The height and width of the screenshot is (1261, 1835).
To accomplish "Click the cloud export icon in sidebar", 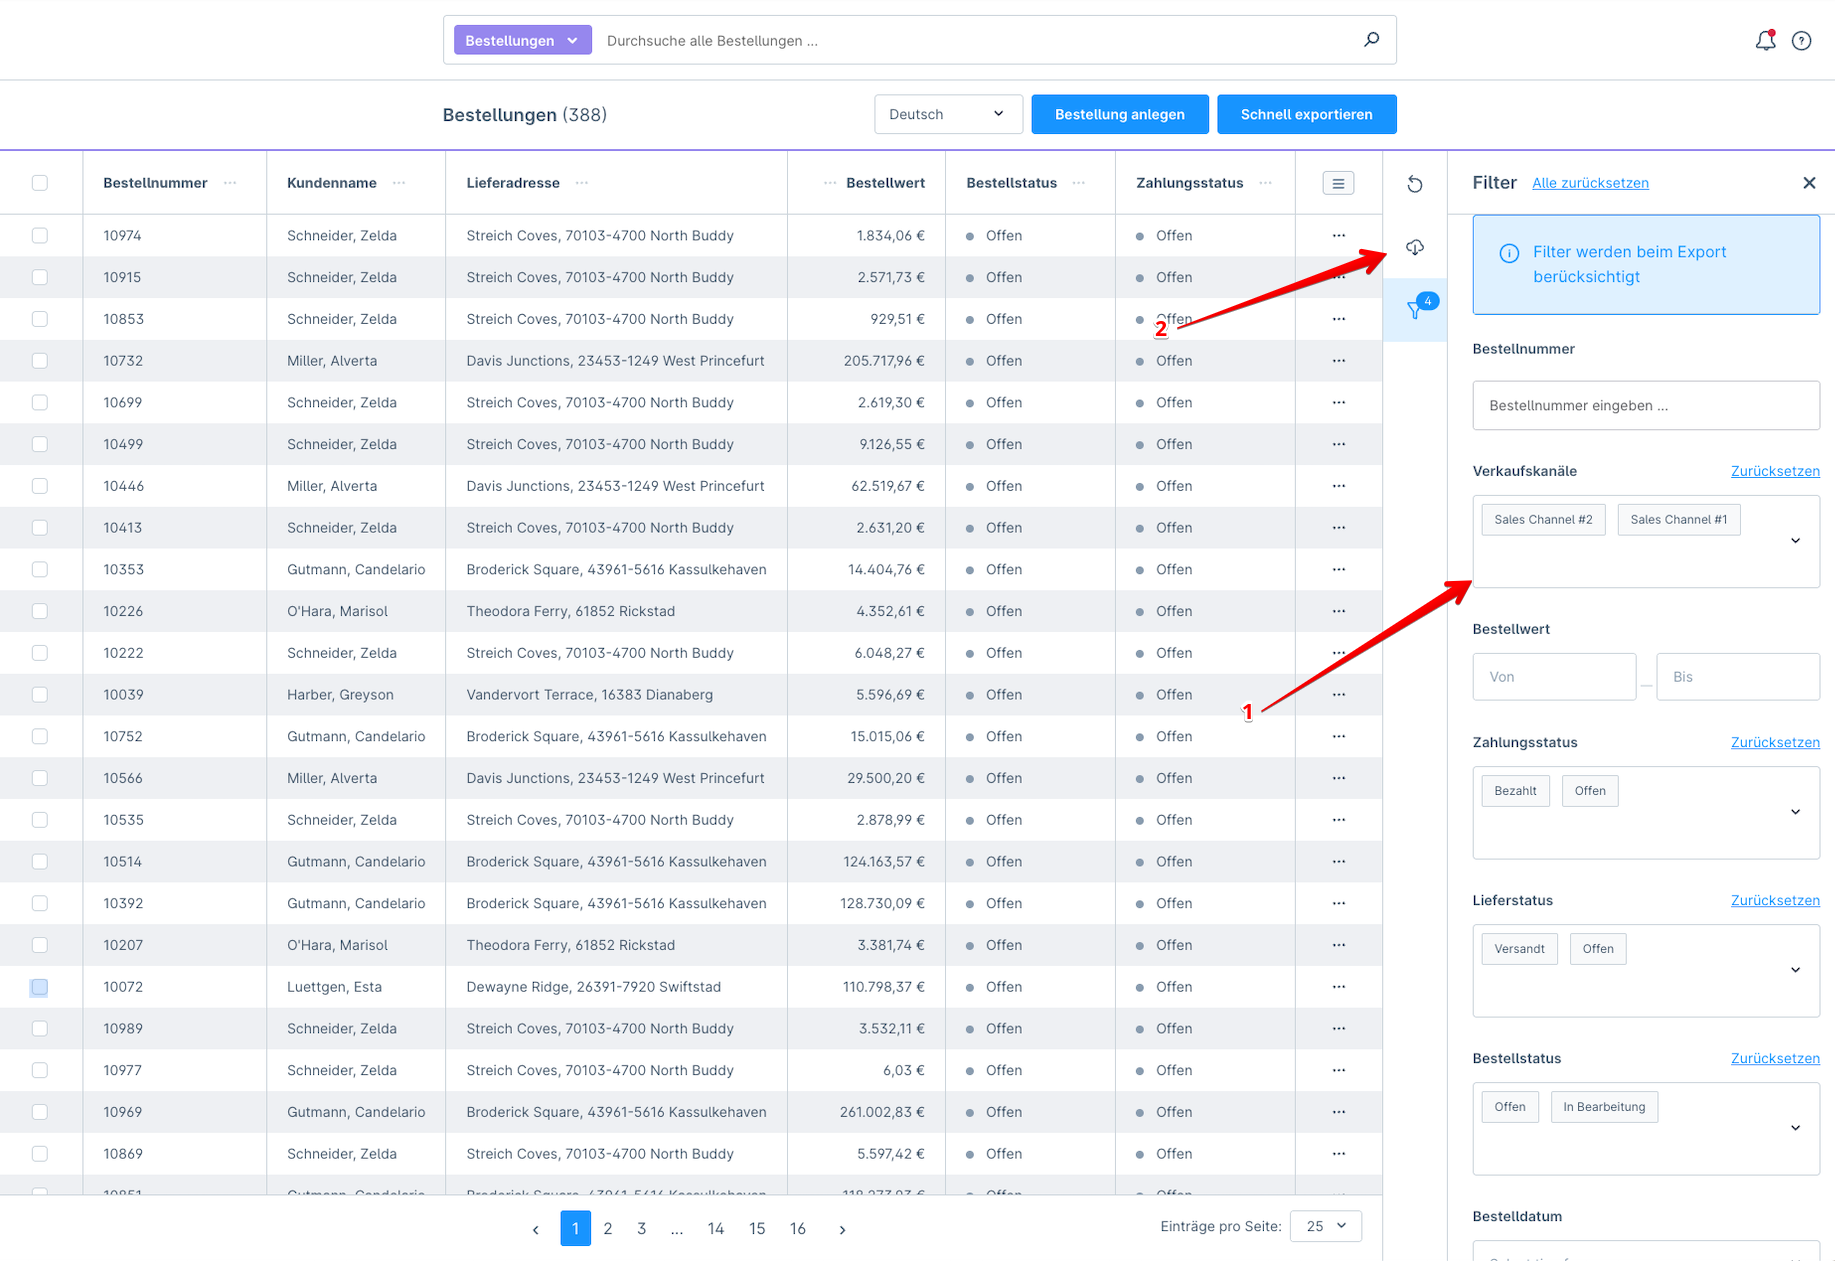I will (x=1414, y=247).
